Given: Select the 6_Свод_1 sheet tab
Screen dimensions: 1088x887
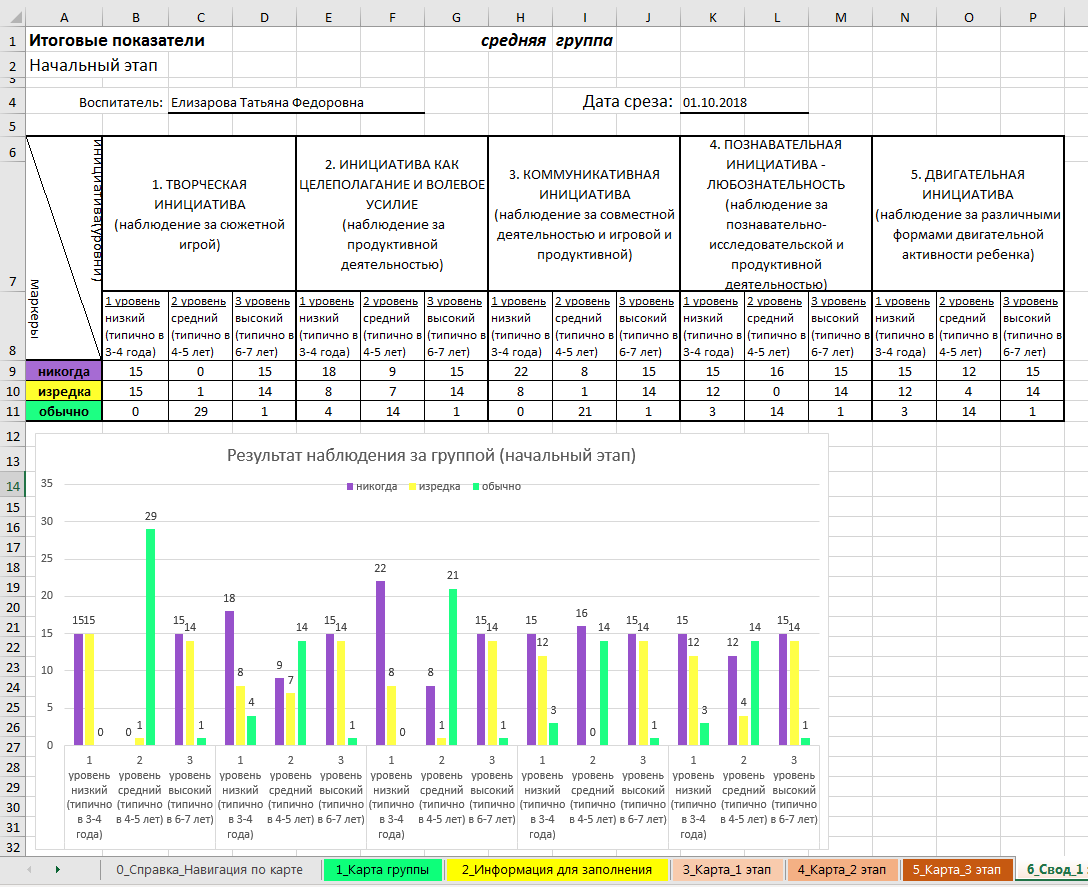Looking at the screenshot, I should pyautogui.click(x=1053, y=870).
